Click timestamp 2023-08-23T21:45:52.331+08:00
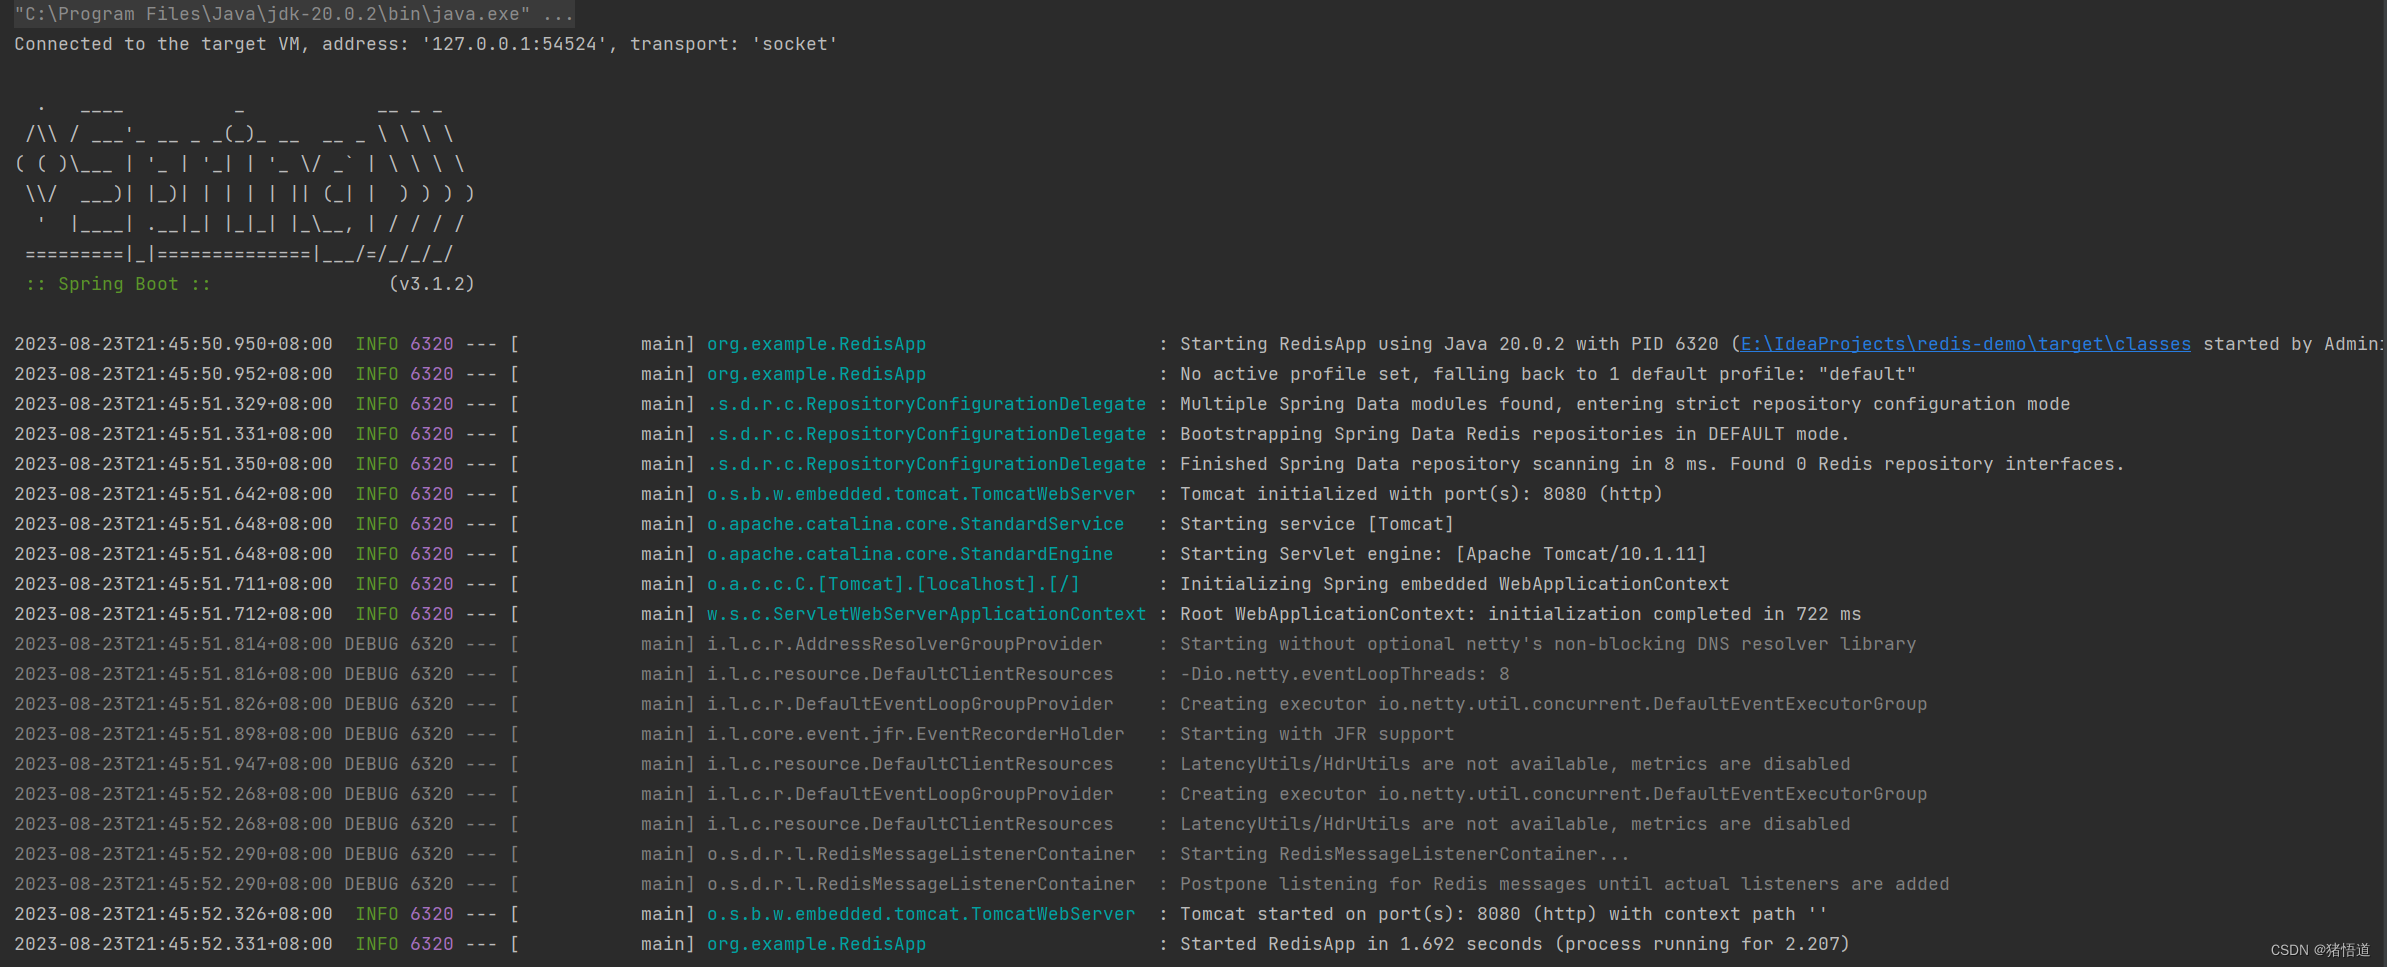The image size is (2387, 967). [173, 944]
